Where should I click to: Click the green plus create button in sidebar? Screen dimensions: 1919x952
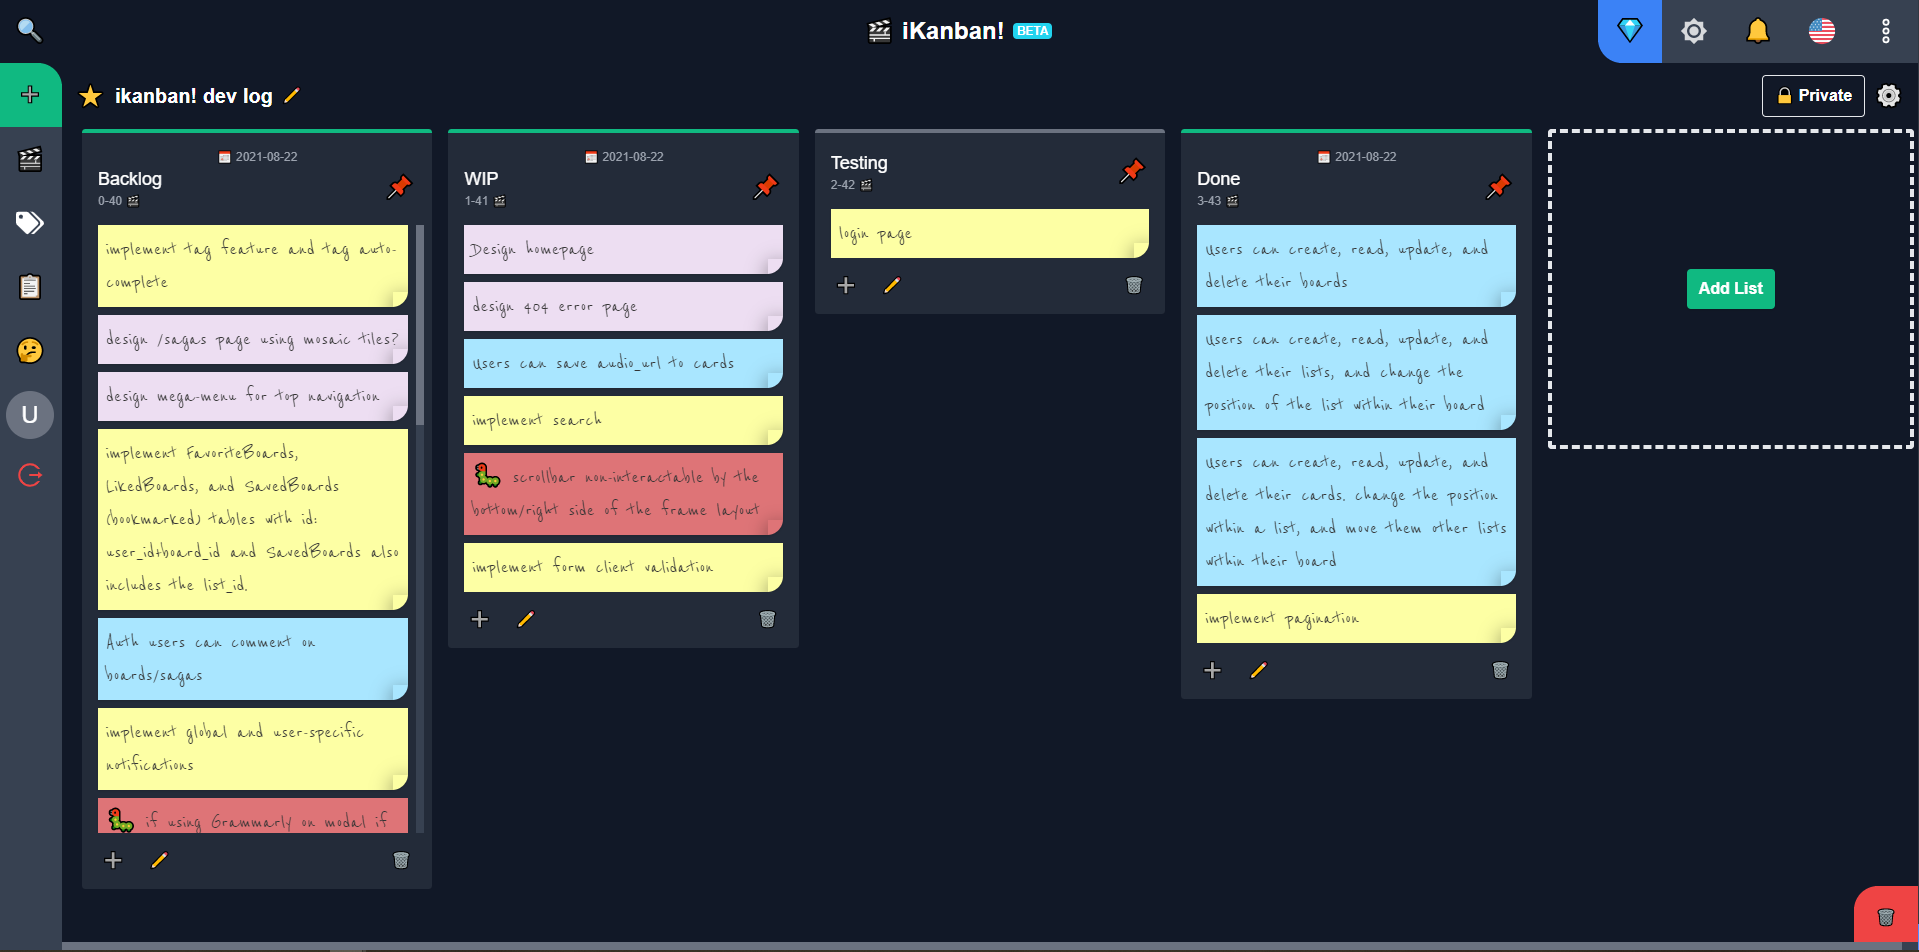coord(30,95)
